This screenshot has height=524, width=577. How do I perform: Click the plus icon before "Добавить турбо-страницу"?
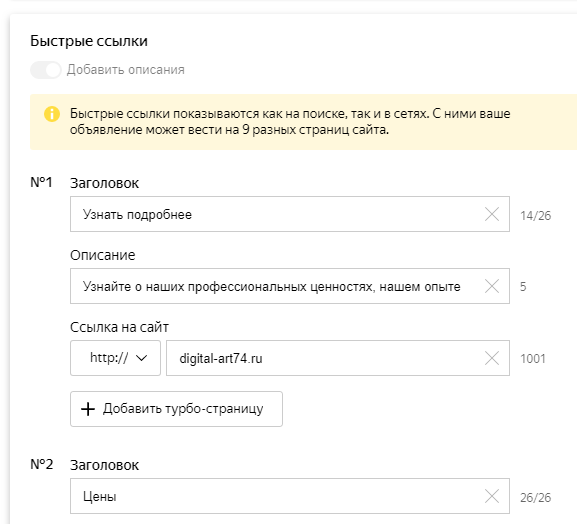88,409
